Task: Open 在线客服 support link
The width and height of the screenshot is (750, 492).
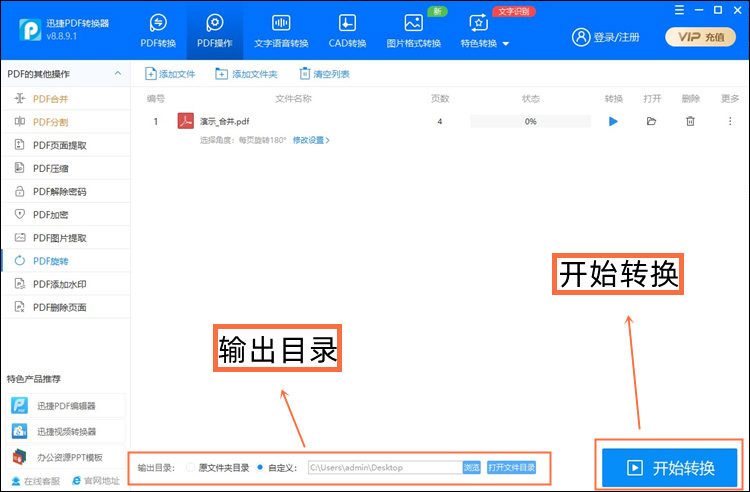Action: [36, 481]
